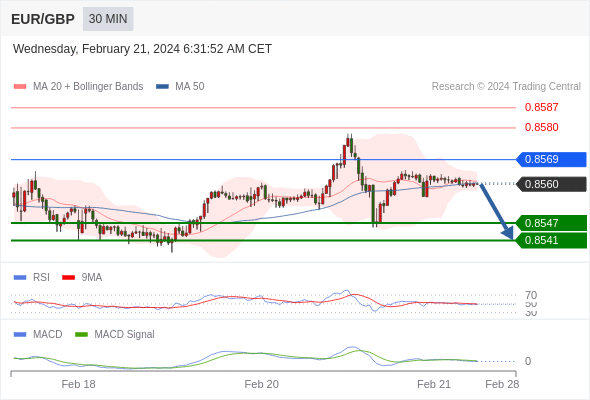Click the blue MACD legend marker
This screenshot has height=400, width=590.
point(20,335)
